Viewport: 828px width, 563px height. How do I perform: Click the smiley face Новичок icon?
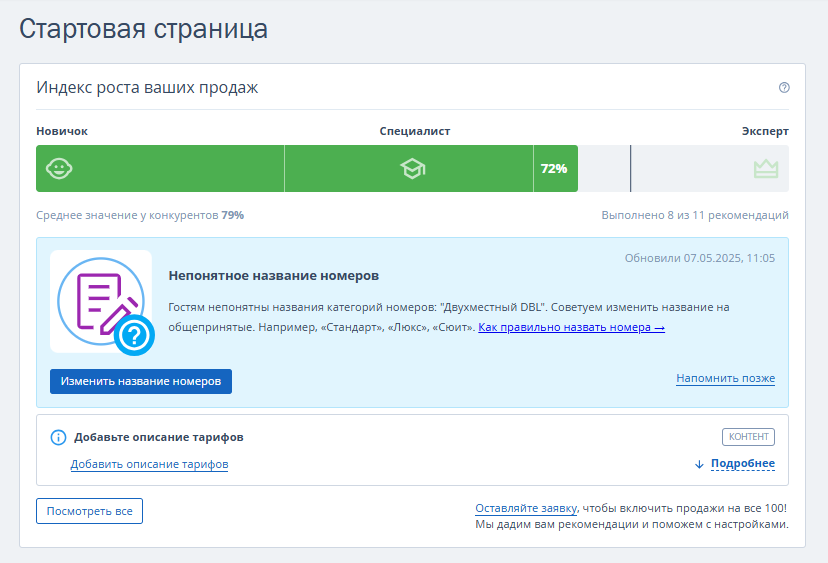[59, 168]
